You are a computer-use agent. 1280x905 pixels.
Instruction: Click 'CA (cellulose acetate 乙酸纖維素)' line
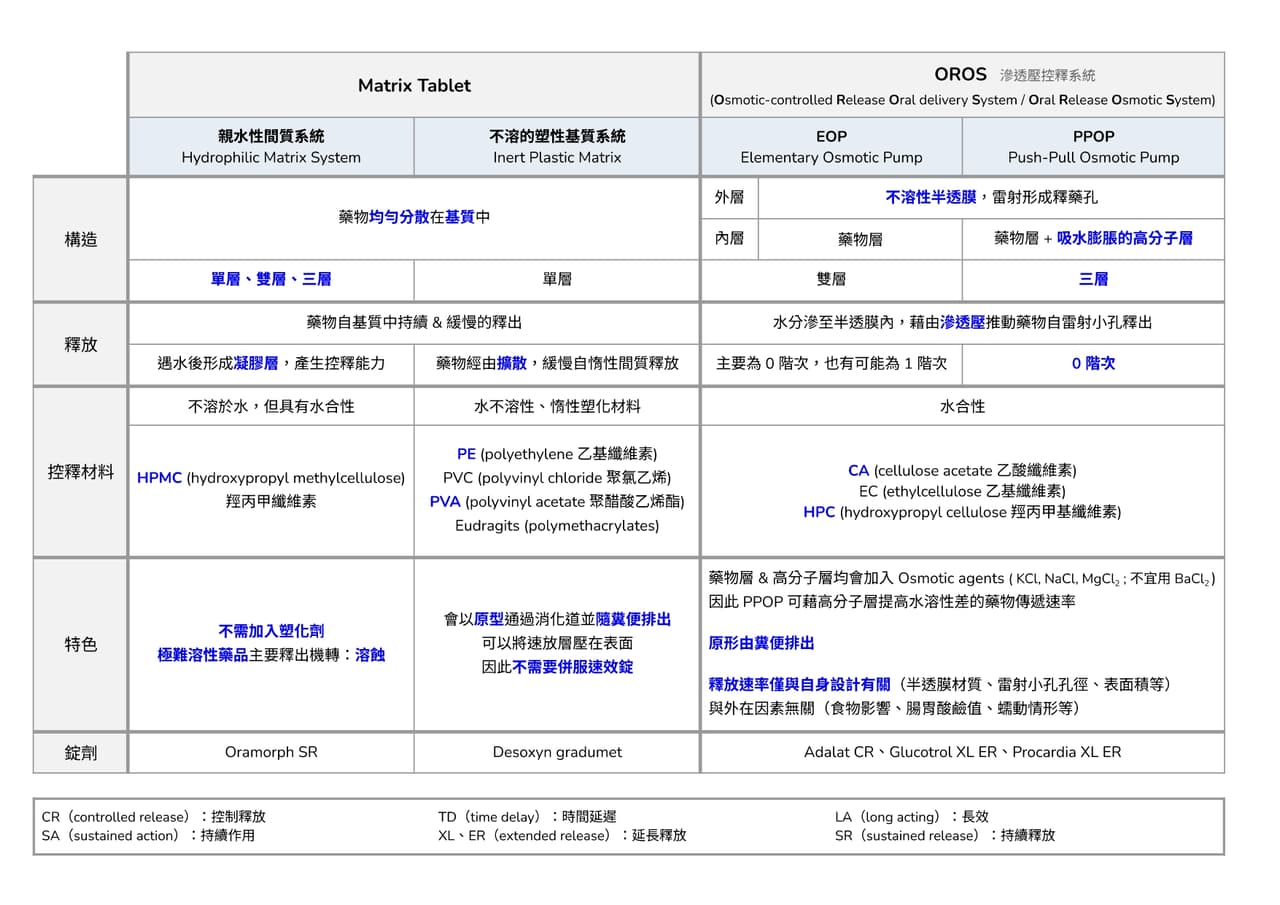[962, 471]
